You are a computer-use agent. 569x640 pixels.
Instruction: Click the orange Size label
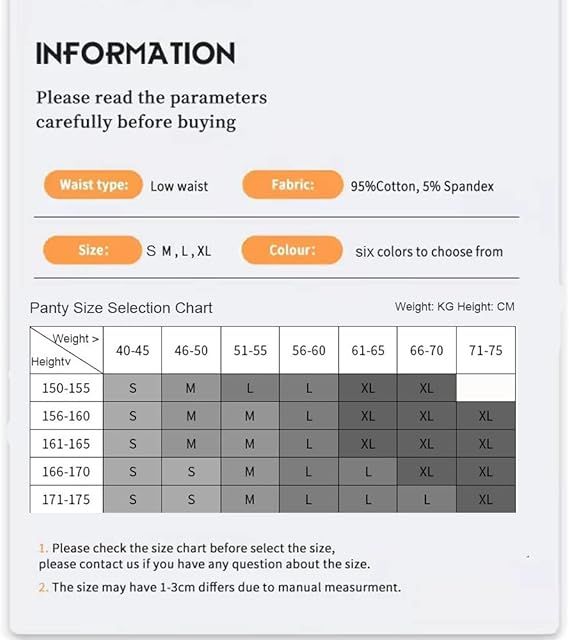point(93,250)
